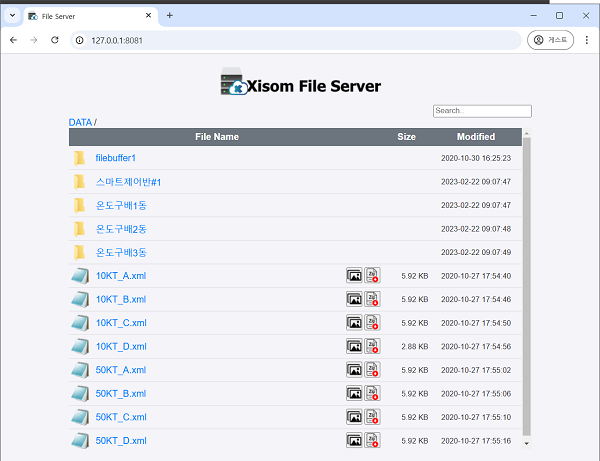Click the zip icon for 10KT_C.xml

(372, 323)
